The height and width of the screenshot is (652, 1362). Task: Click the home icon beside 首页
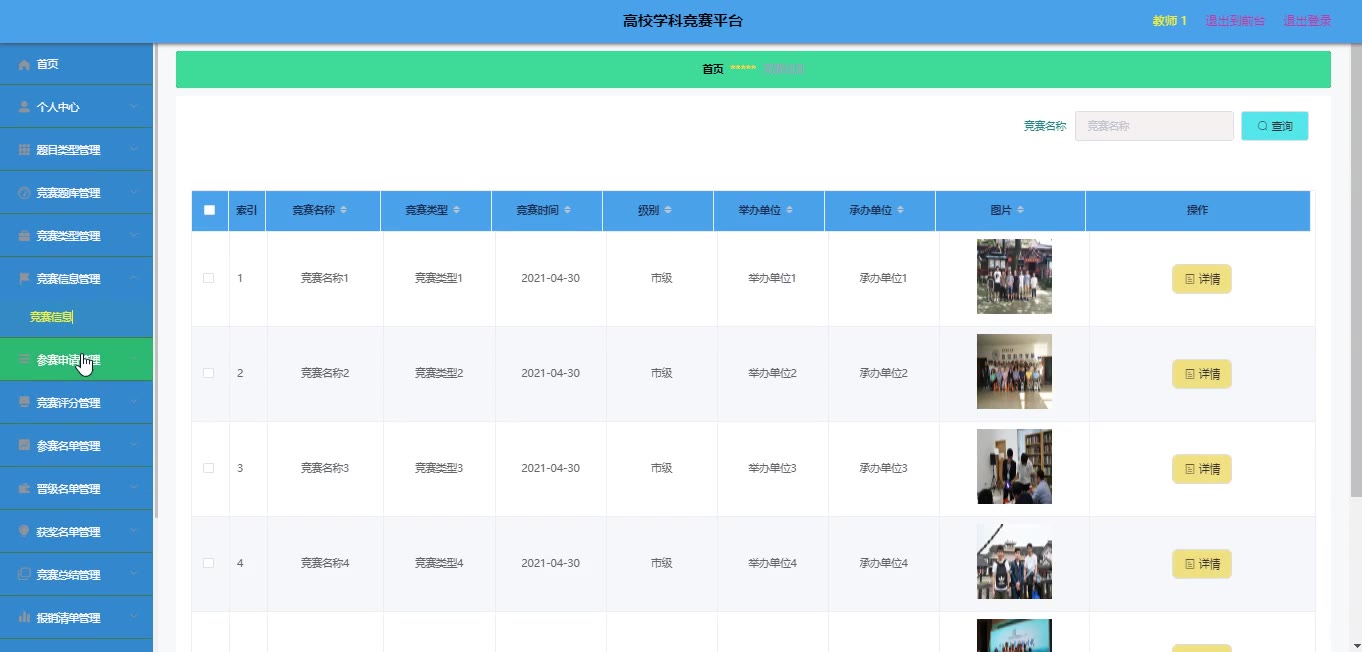(x=24, y=64)
